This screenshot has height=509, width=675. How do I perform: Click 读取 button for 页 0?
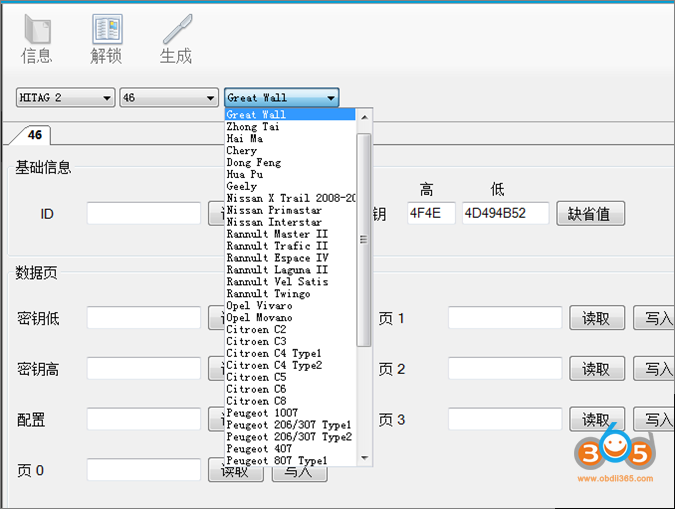[x=236, y=474]
